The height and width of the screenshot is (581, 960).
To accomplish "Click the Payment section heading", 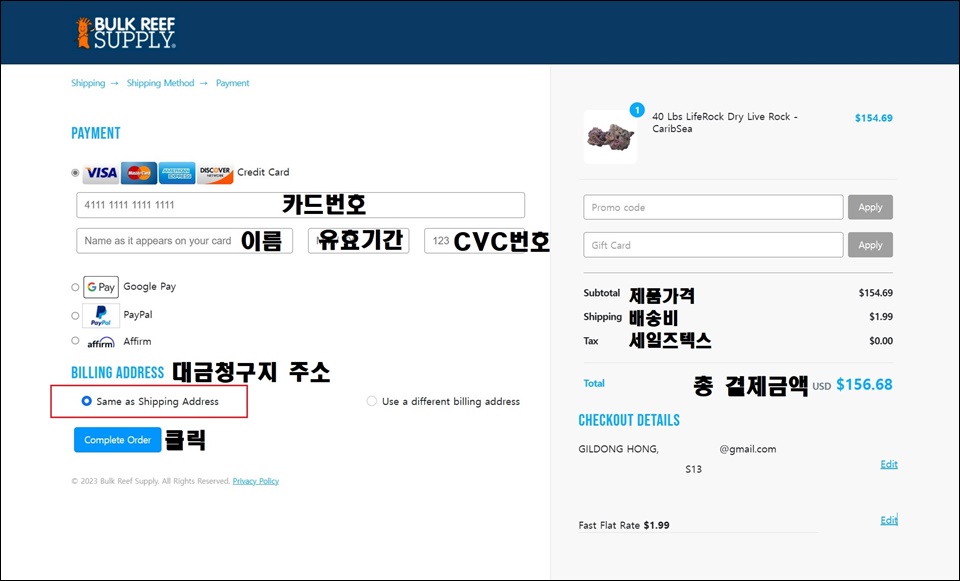I will click(x=96, y=133).
